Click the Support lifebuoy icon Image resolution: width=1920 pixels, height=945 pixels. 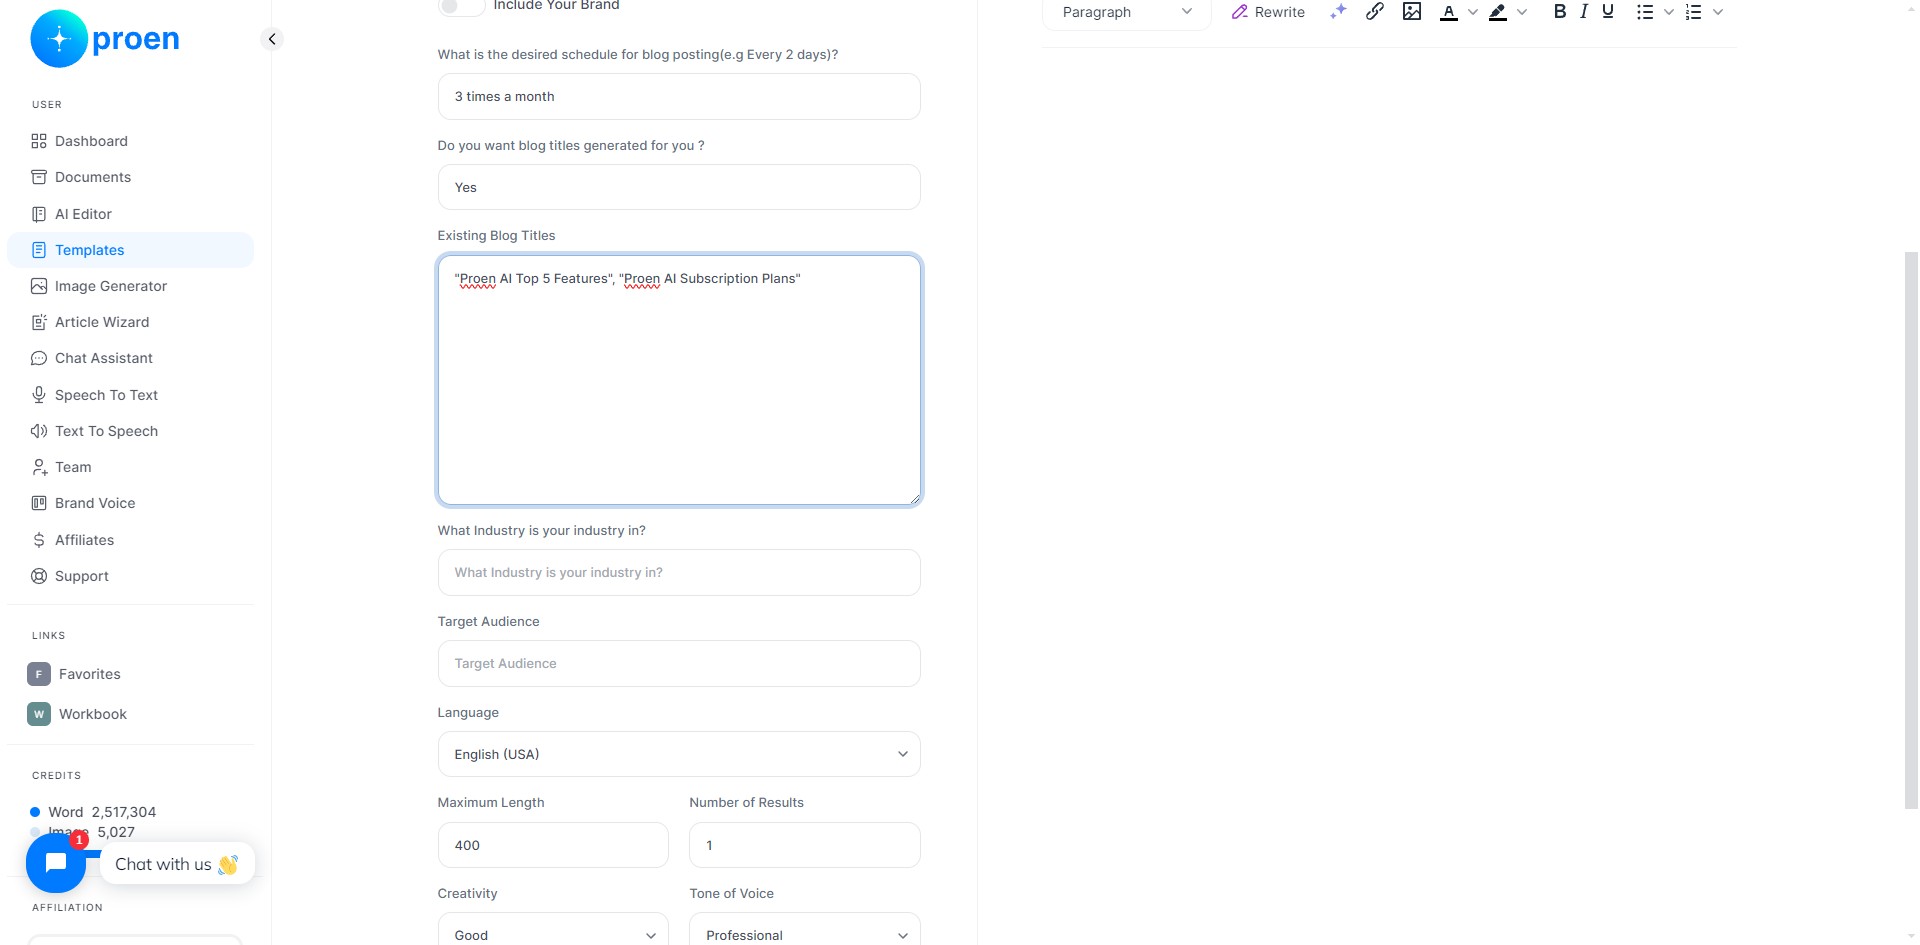click(39, 576)
